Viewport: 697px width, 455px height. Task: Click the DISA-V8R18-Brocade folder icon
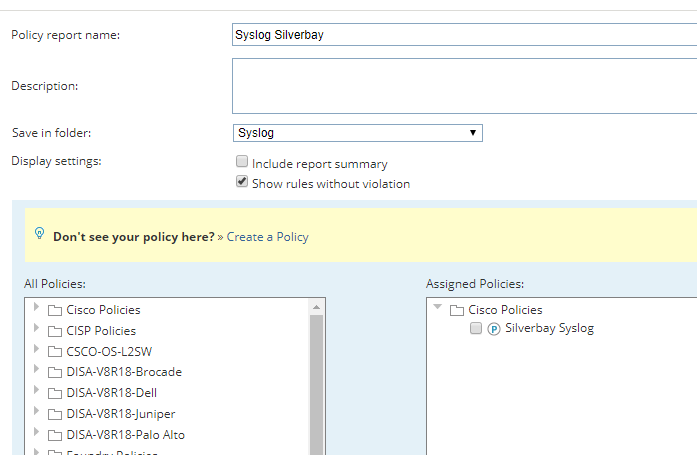[x=55, y=372]
